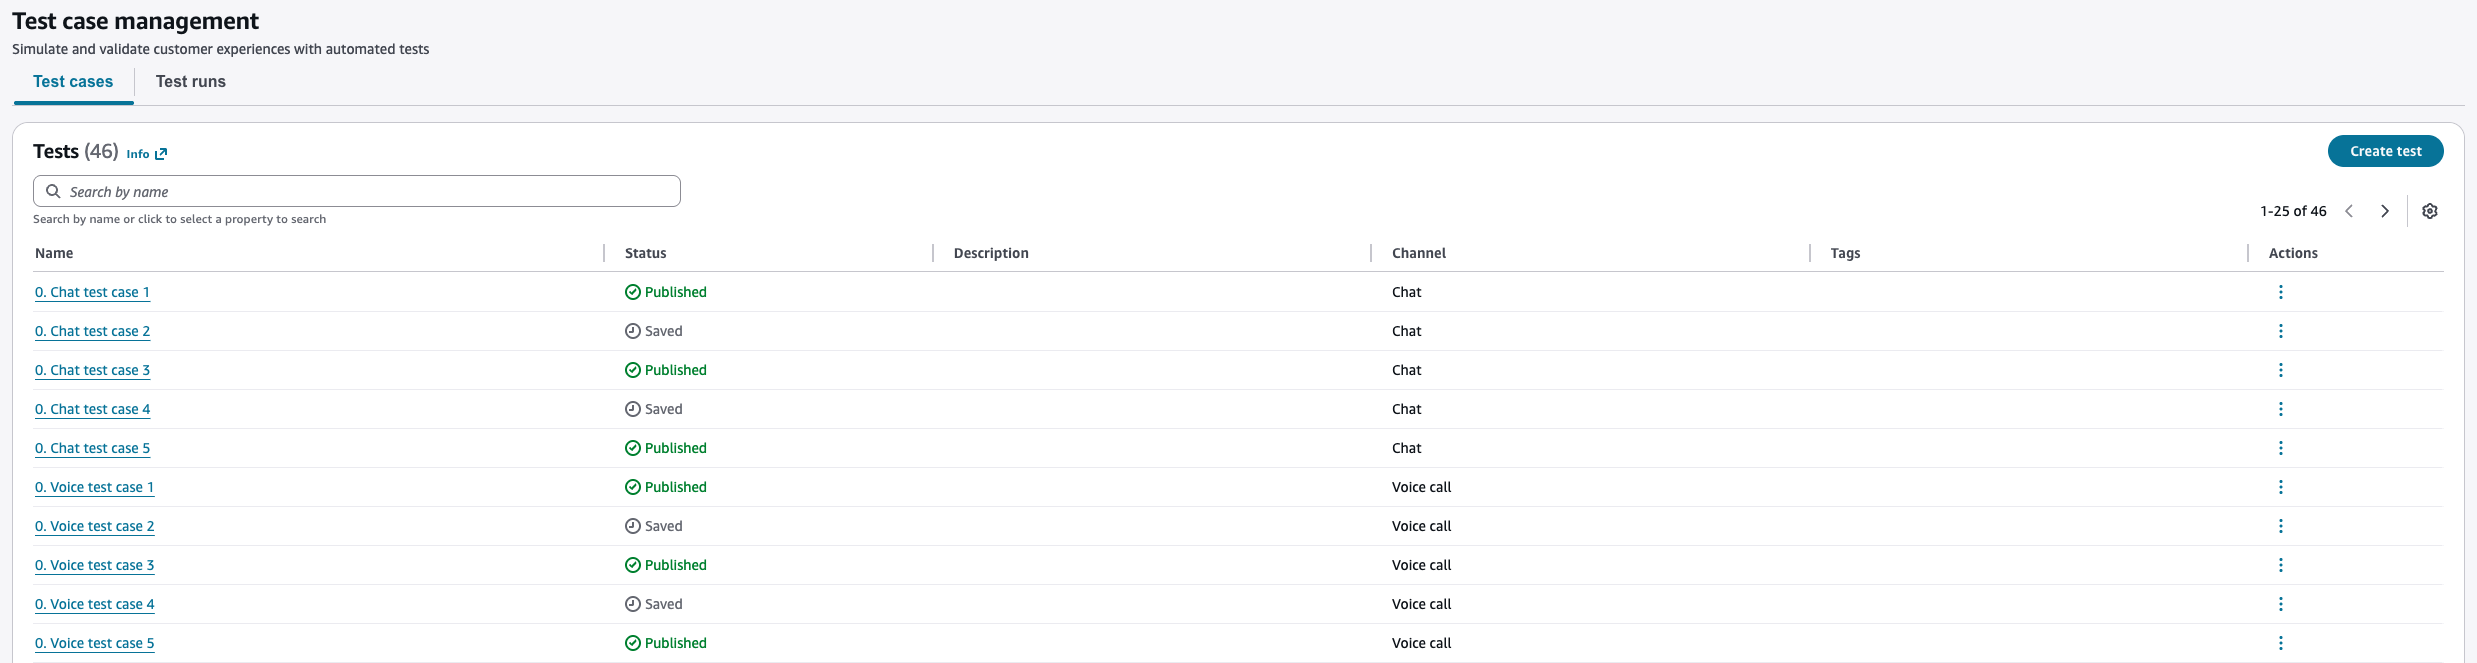Open actions menu for Chat test case 2
This screenshot has height=663, width=2477.
(x=2280, y=331)
